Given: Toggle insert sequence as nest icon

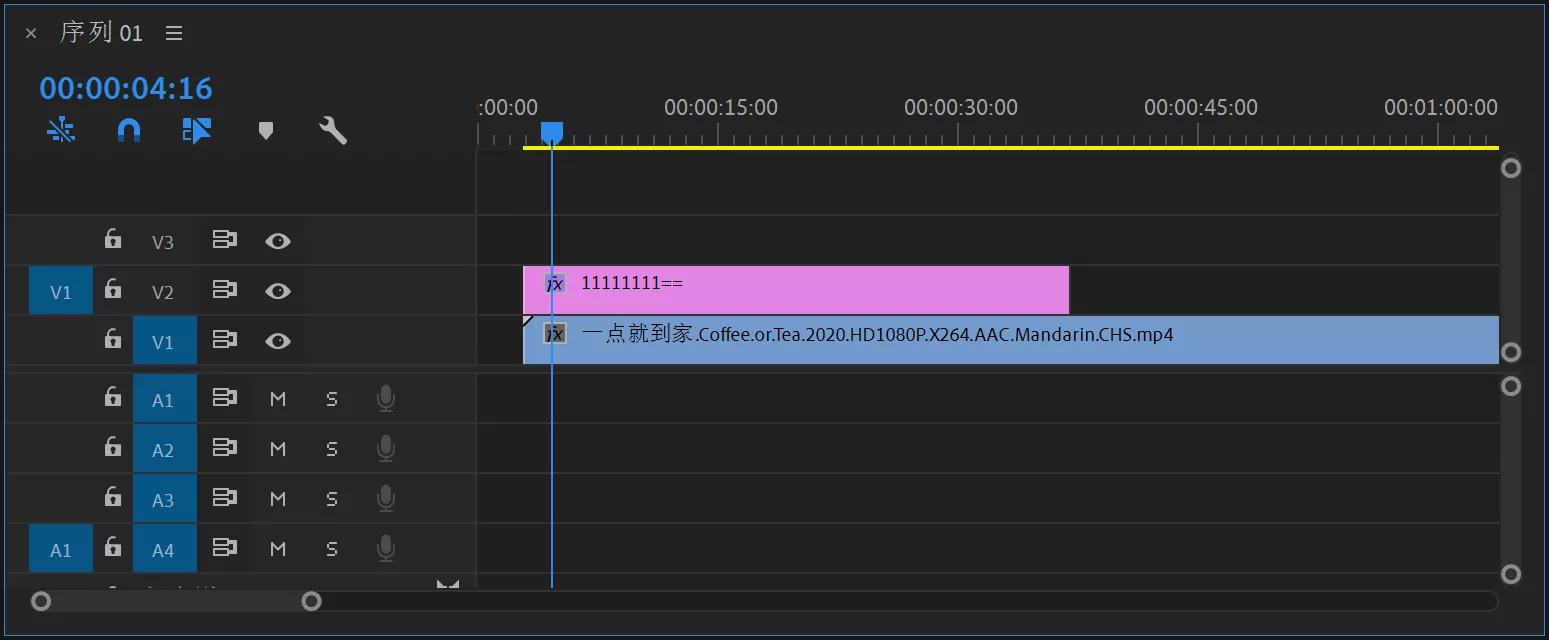Looking at the screenshot, I should coord(61,130).
